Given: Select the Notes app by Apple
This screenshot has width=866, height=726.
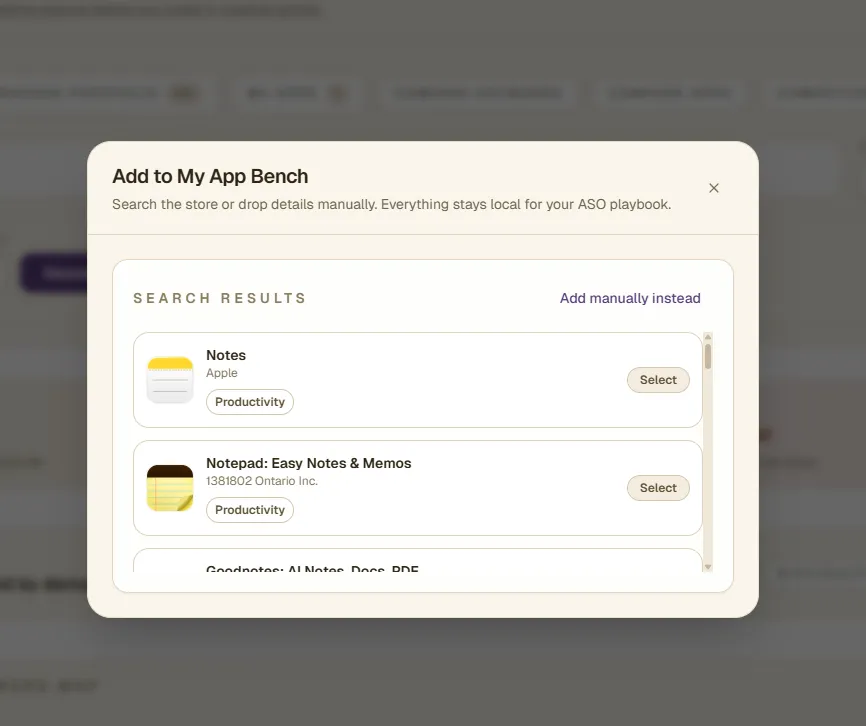Looking at the screenshot, I should [x=658, y=380].
